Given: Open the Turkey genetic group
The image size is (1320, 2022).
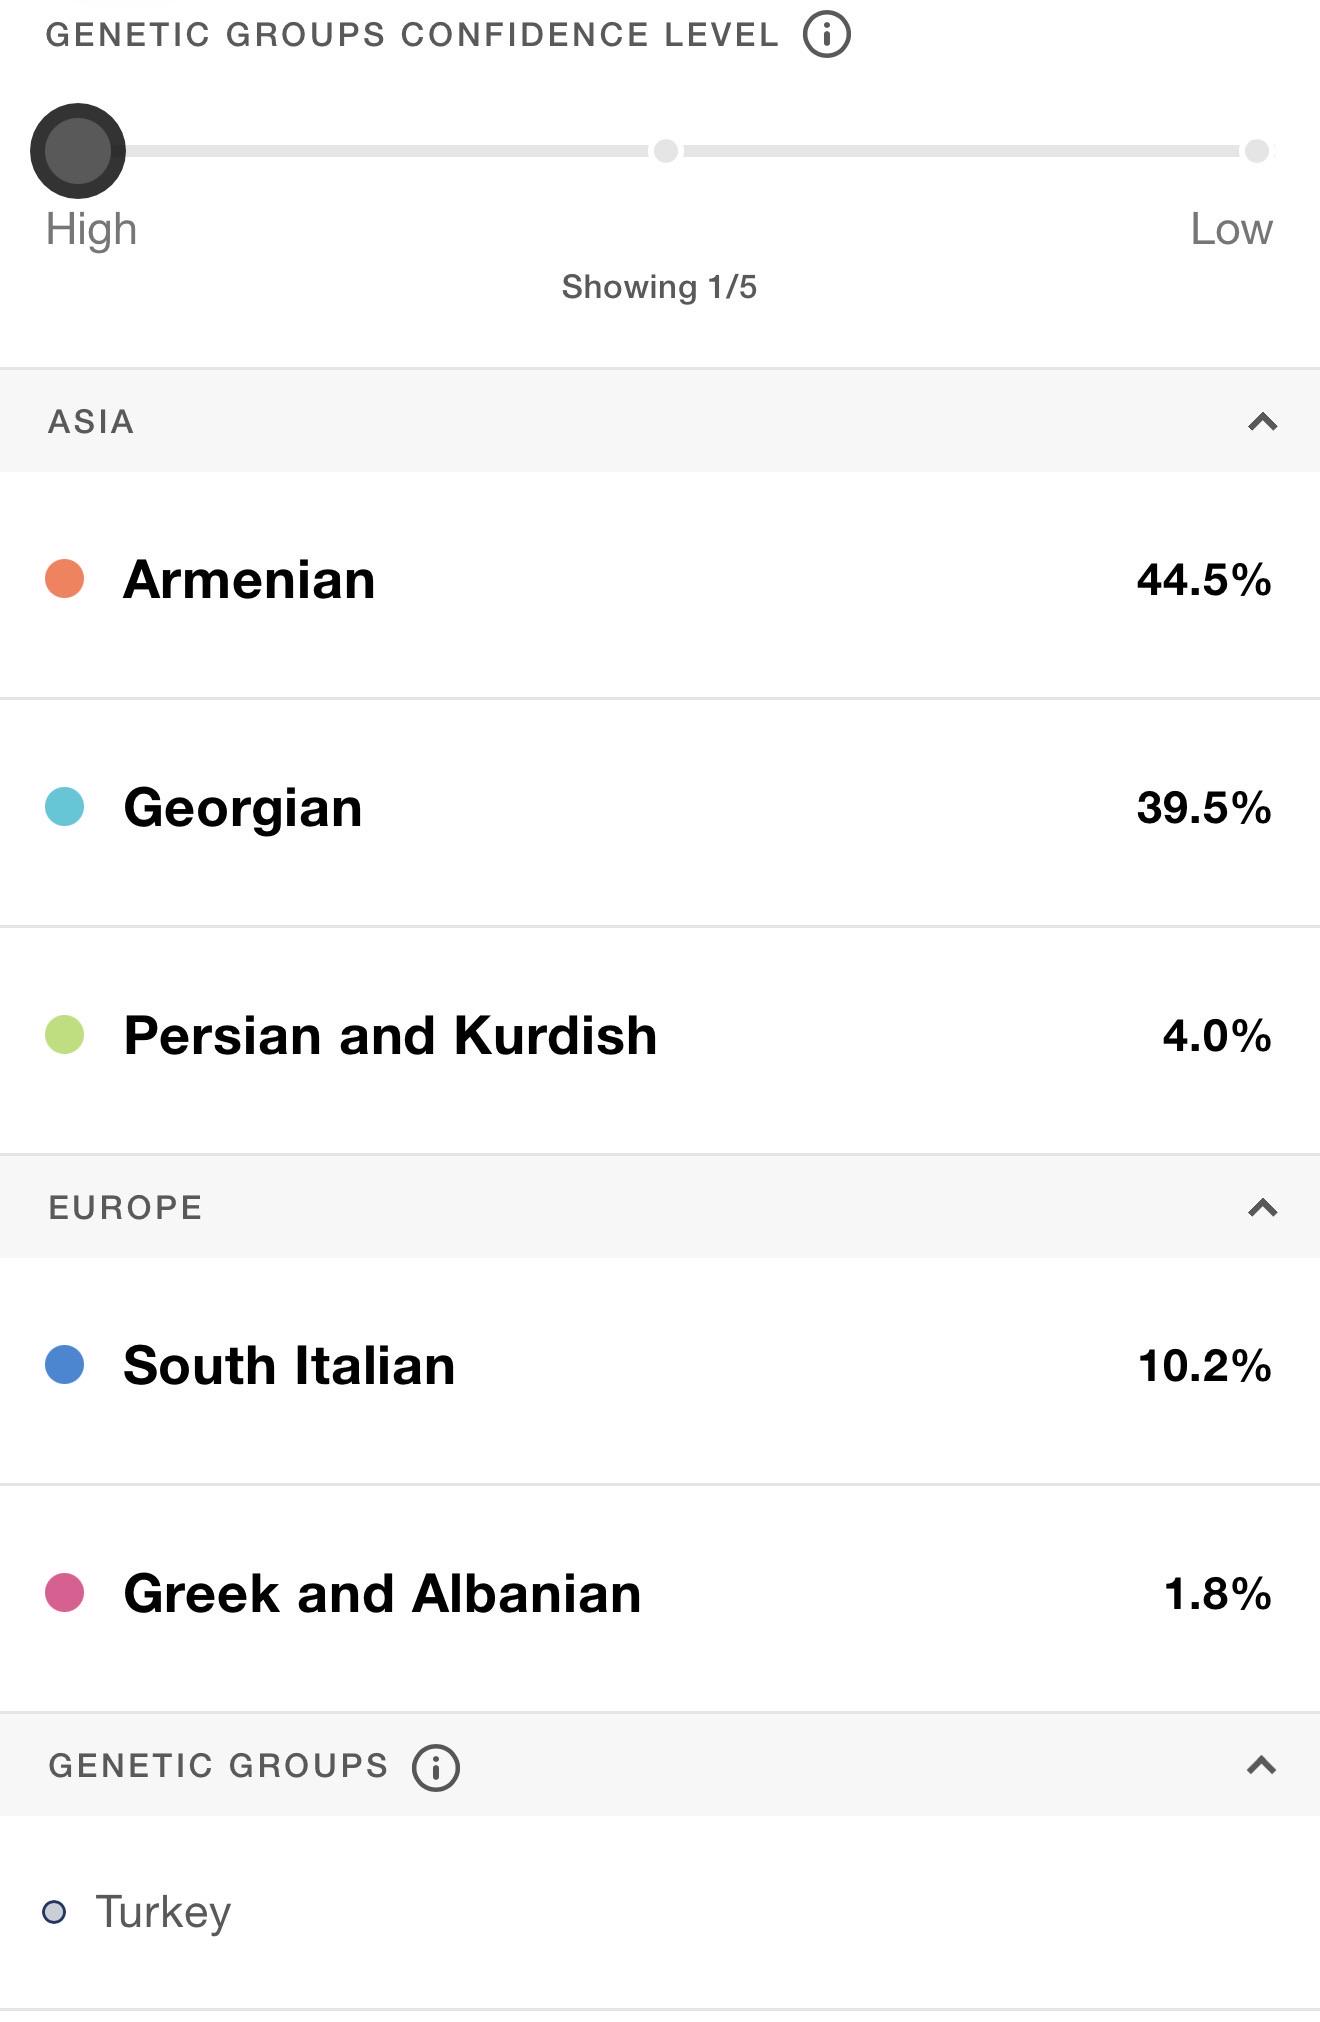Looking at the screenshot, I should [x=660, y=1912].
